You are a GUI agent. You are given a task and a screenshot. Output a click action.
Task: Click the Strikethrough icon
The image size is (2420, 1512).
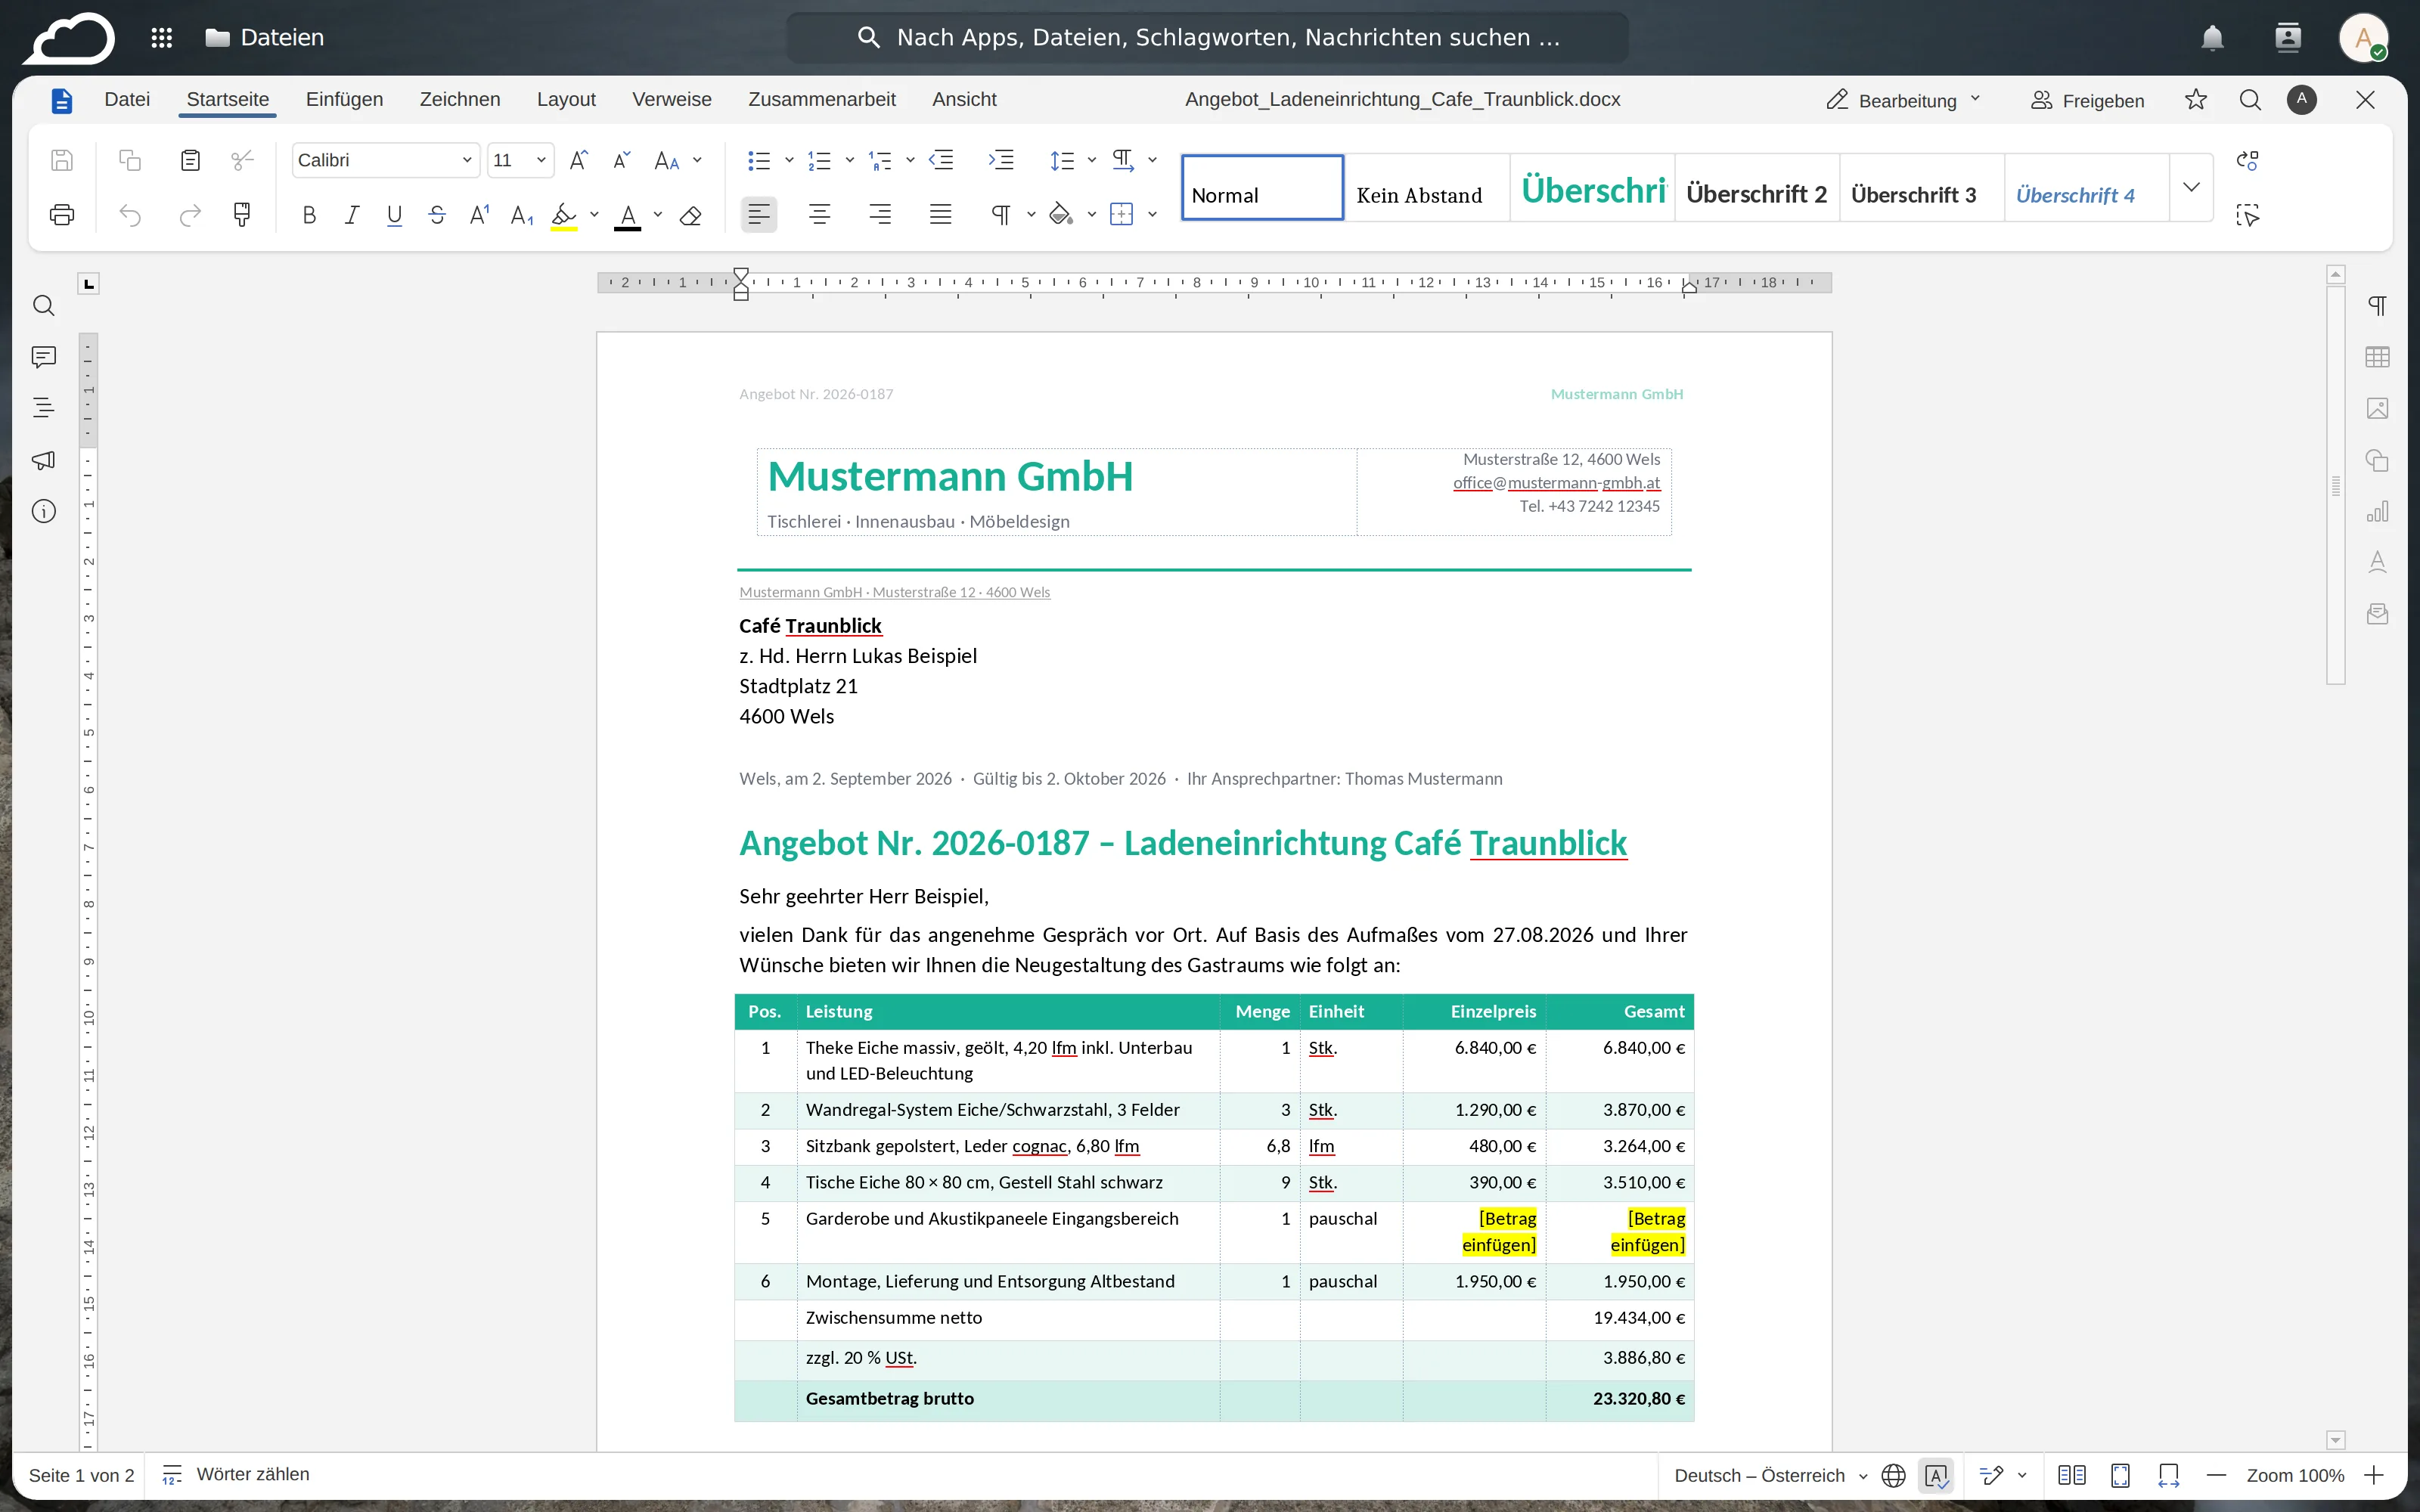click(x=437, y=215)
